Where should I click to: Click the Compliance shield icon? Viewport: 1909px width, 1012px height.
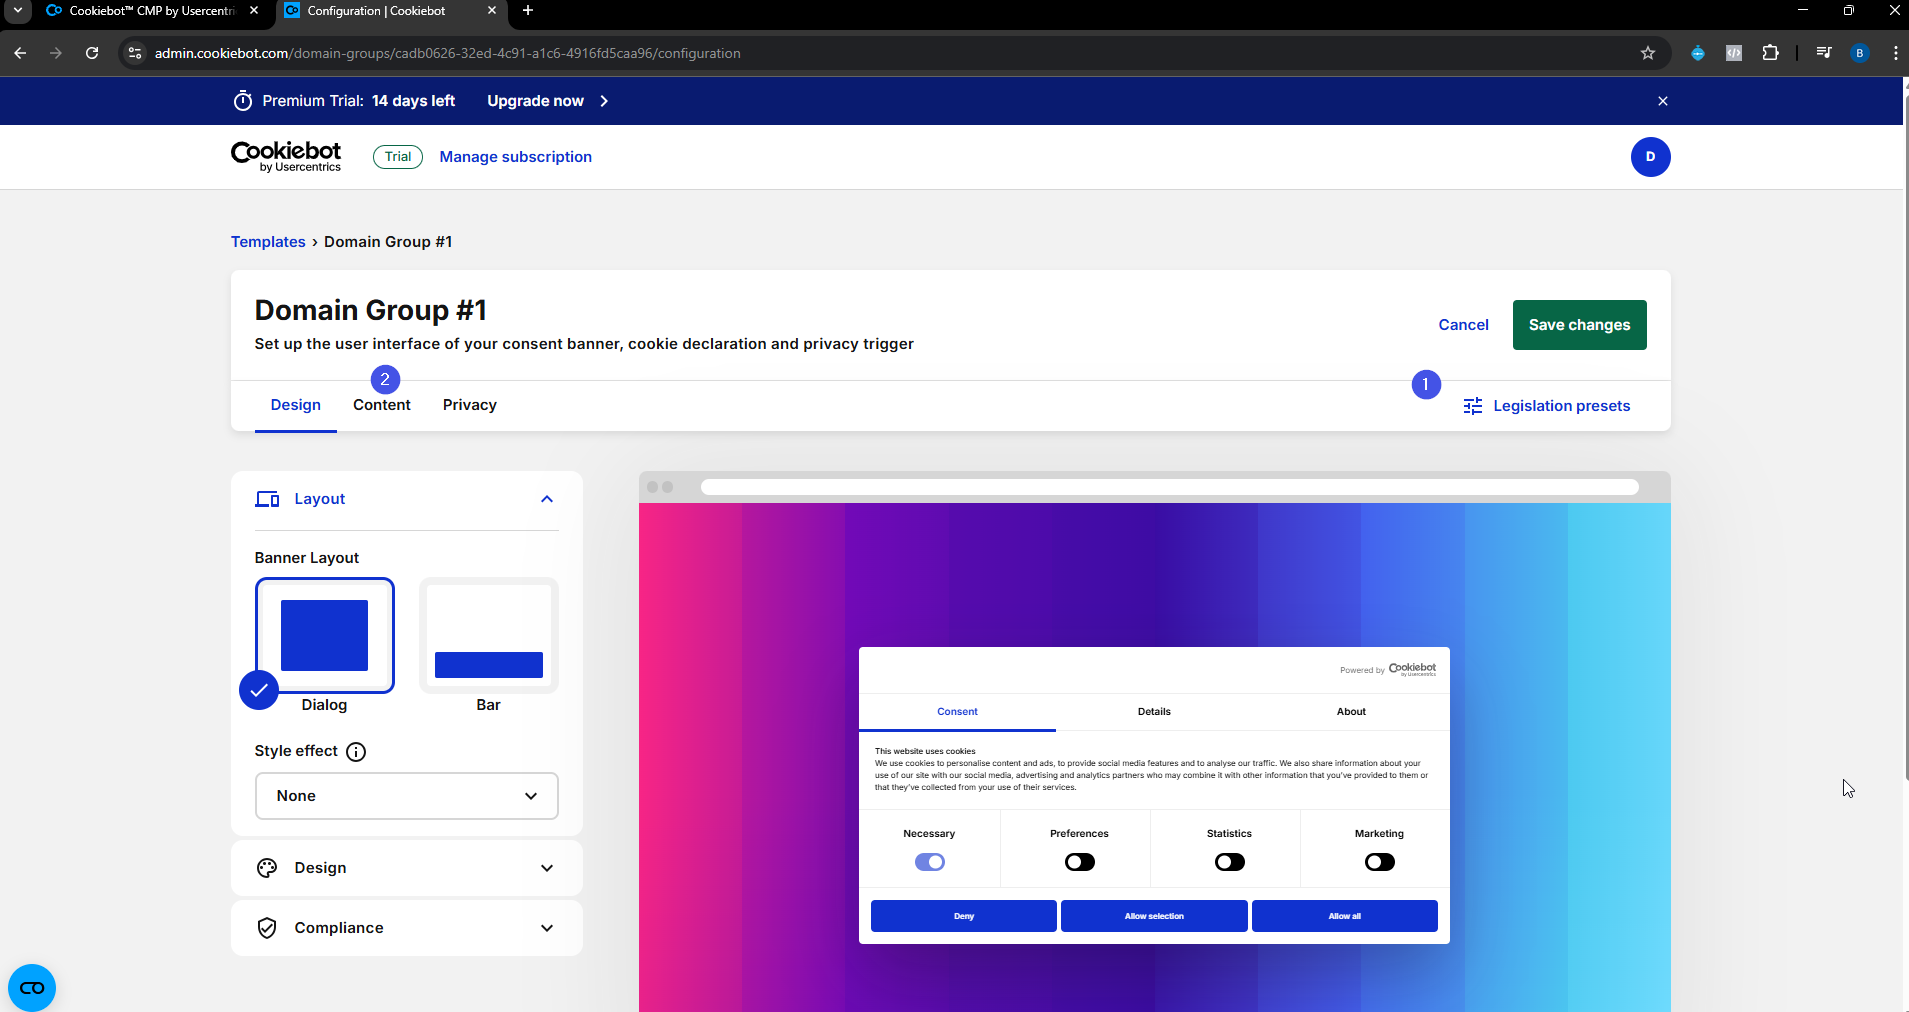pyautogui.click(x=267, y=928)
